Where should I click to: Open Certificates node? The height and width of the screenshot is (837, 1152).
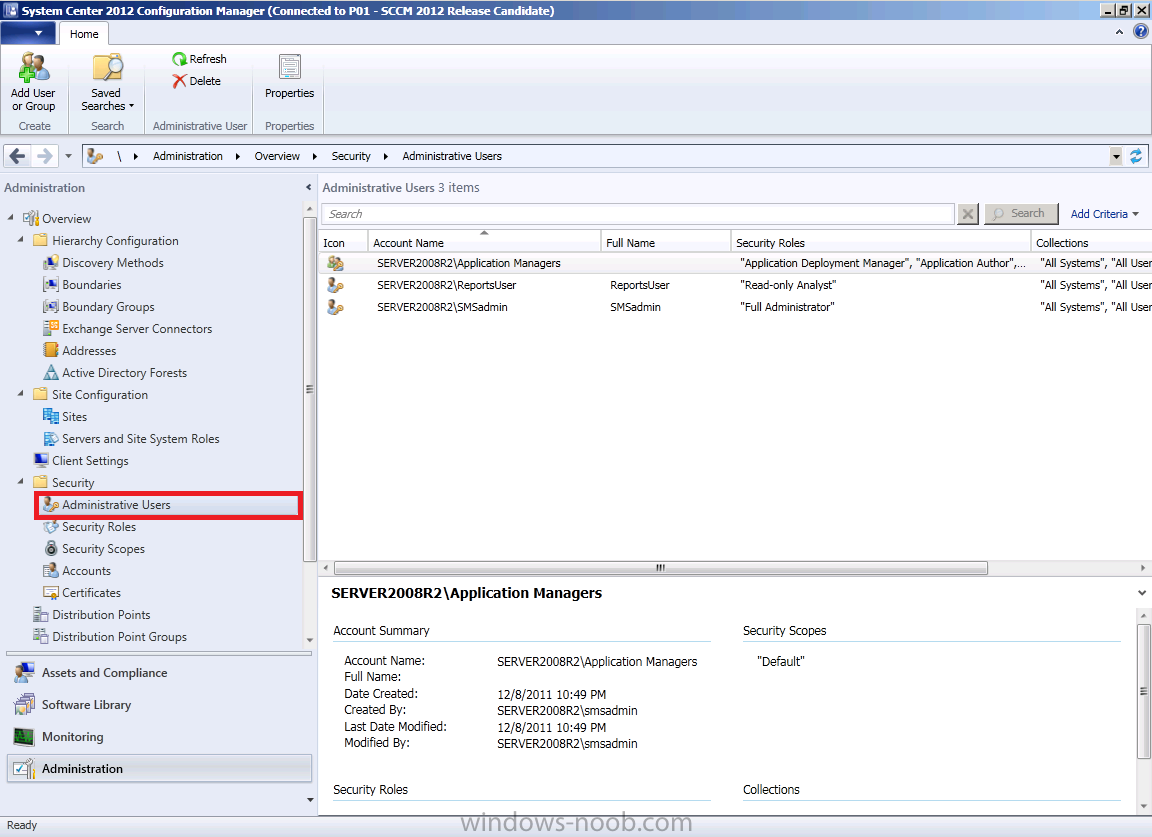click(x=82, y=593)
